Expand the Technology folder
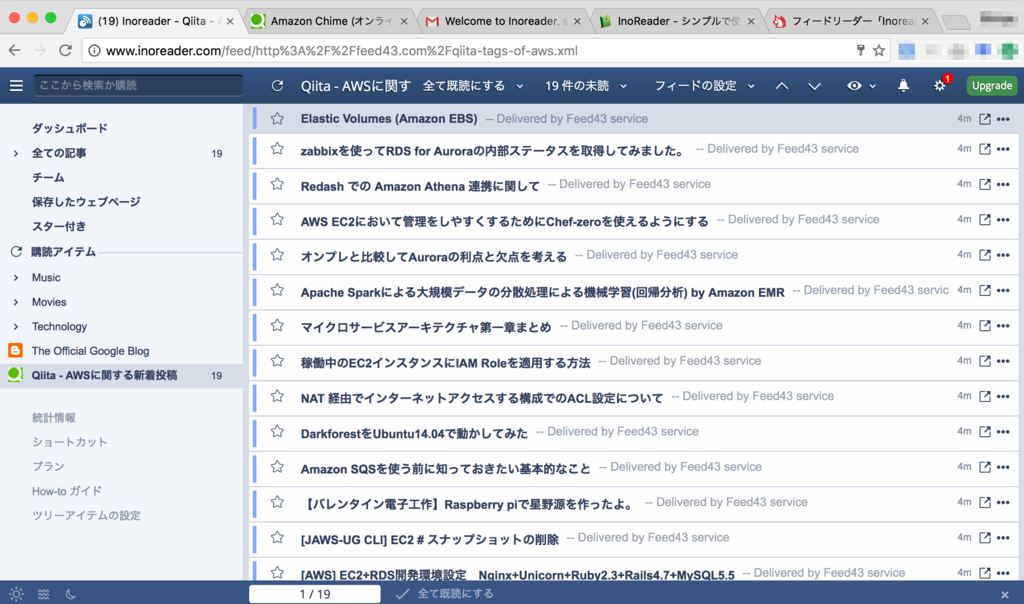The height and width of the screenshot is (604, 1024). pos(16,326)
